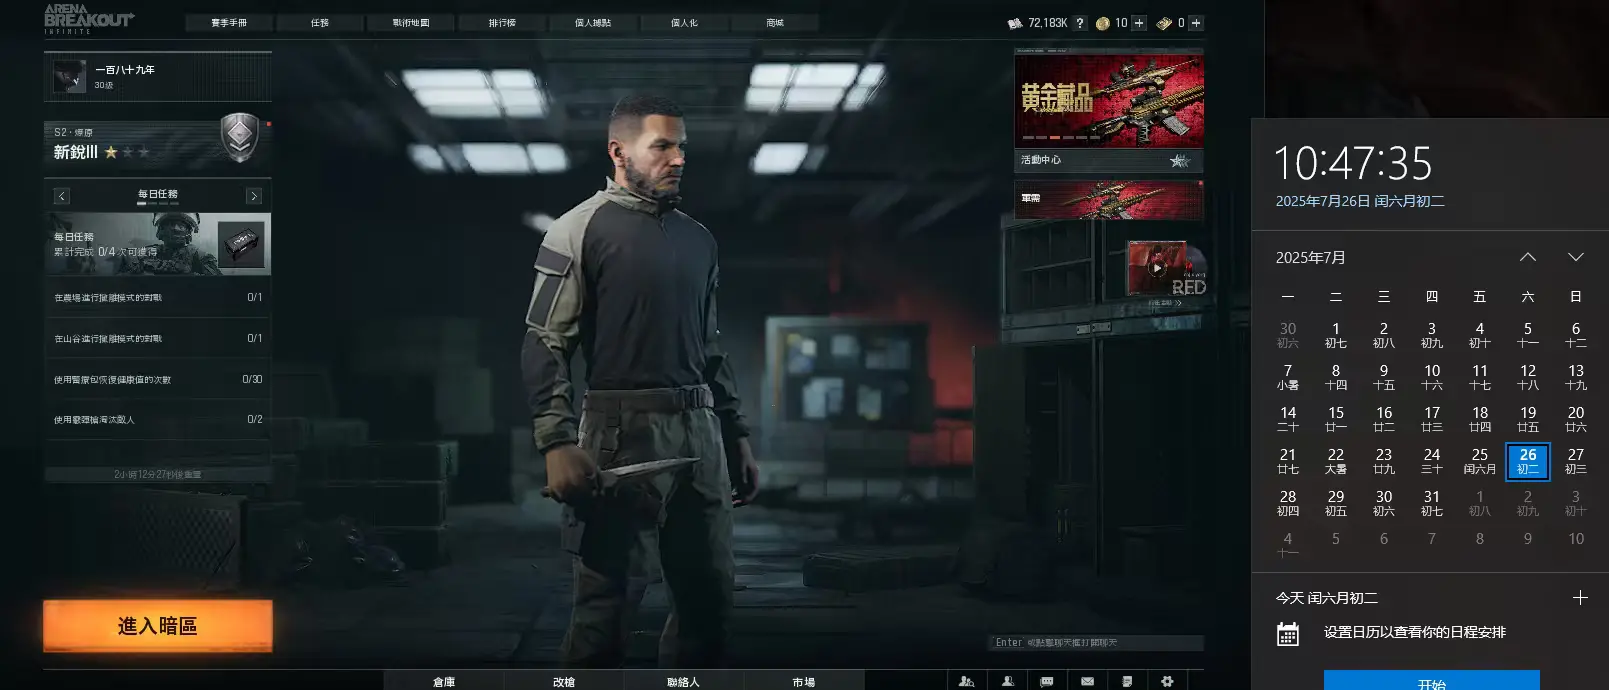Image resolution: width=1609 pixels, height=690 pixels.
Task: Open the 賽季手冊 season handbook tab
Action: (x=229, y=22)
